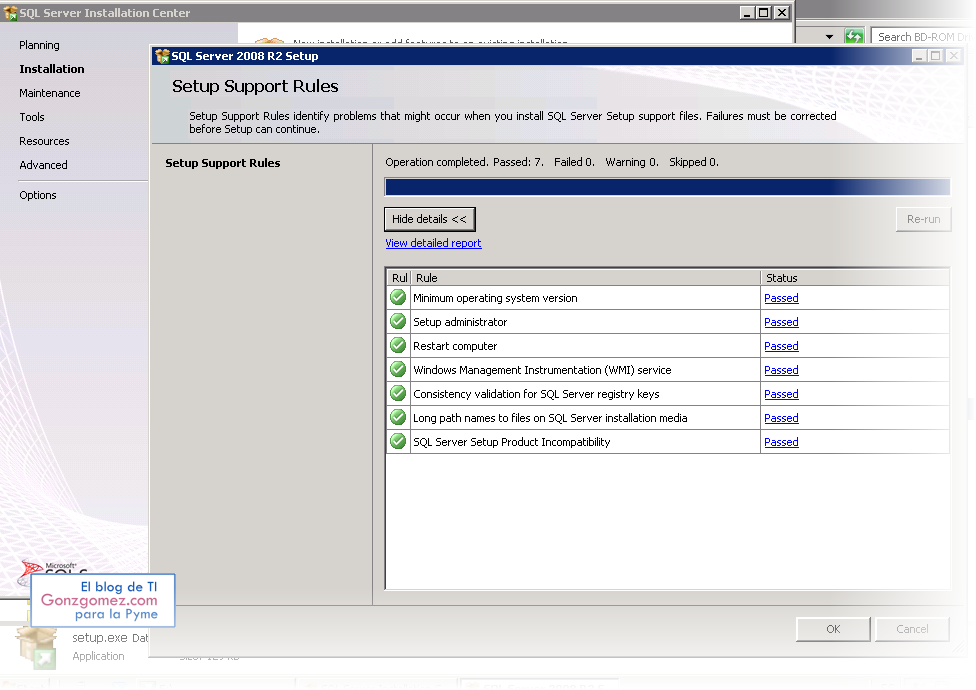Screen dimensions: 976x690
Task: Select 'SQL Server Setup Product Incompatibility' text
Action: click(x=512, y=442)
